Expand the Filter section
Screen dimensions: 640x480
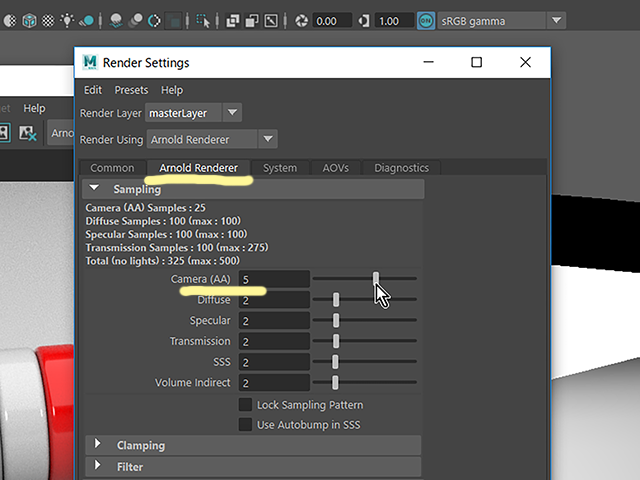click(97, 465)
